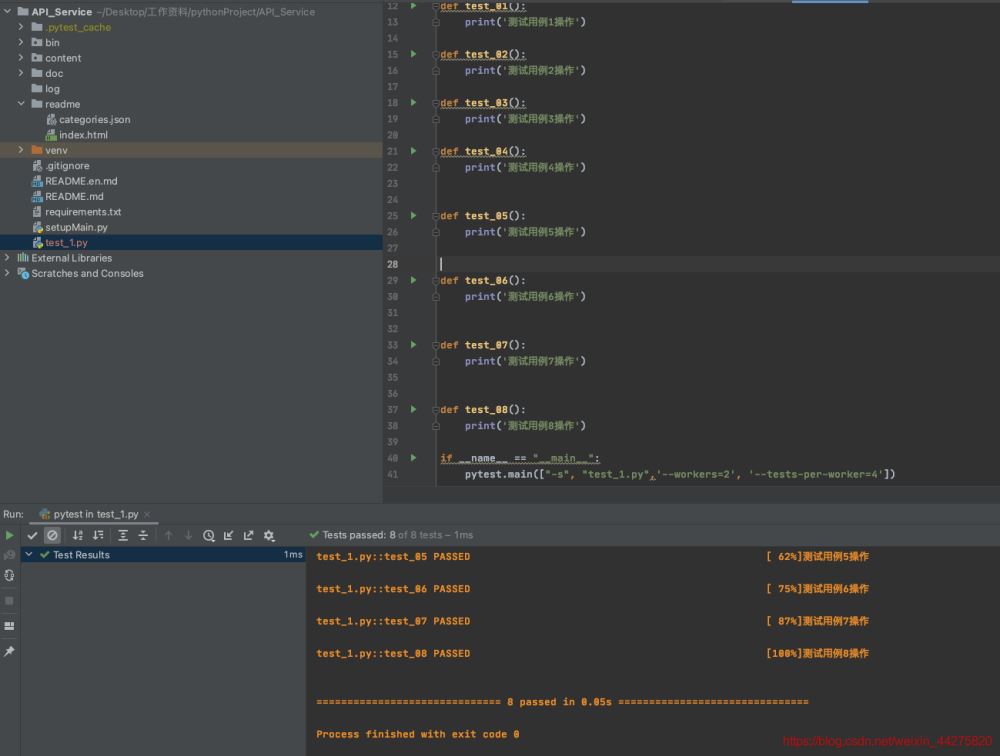Image resolution: width=1000 pixels, height=756 pixels.
Task: Click the import tests icon
Action: tap(229, 535)
